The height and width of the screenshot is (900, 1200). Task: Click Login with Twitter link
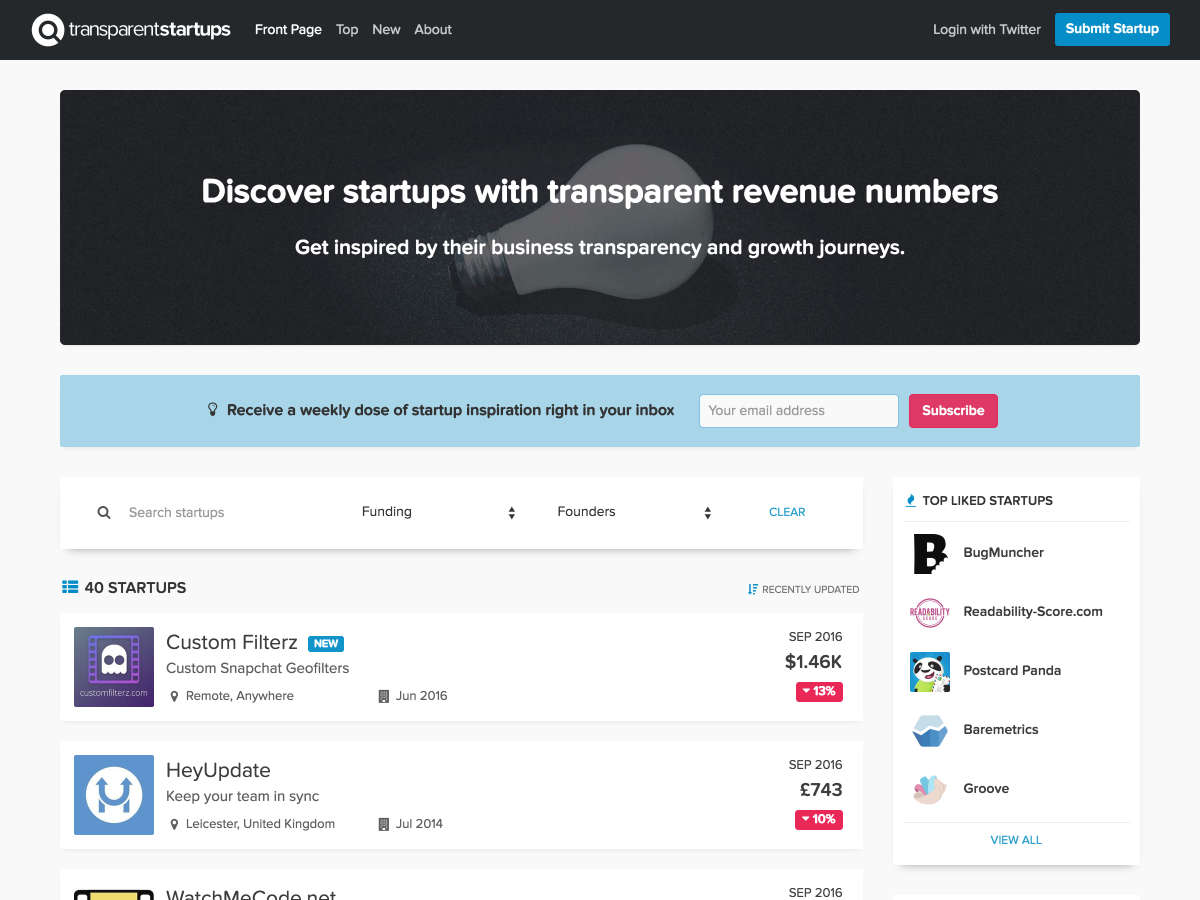(987, 30)
